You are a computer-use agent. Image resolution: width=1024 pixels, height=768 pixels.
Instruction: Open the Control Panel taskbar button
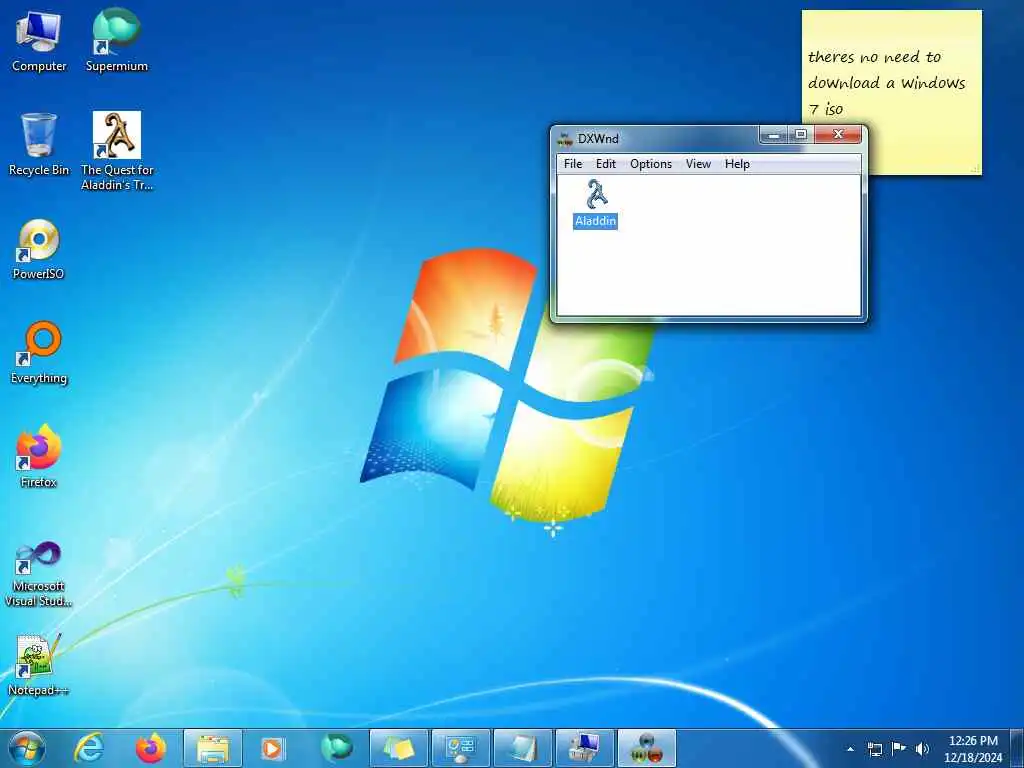[460, 748]
